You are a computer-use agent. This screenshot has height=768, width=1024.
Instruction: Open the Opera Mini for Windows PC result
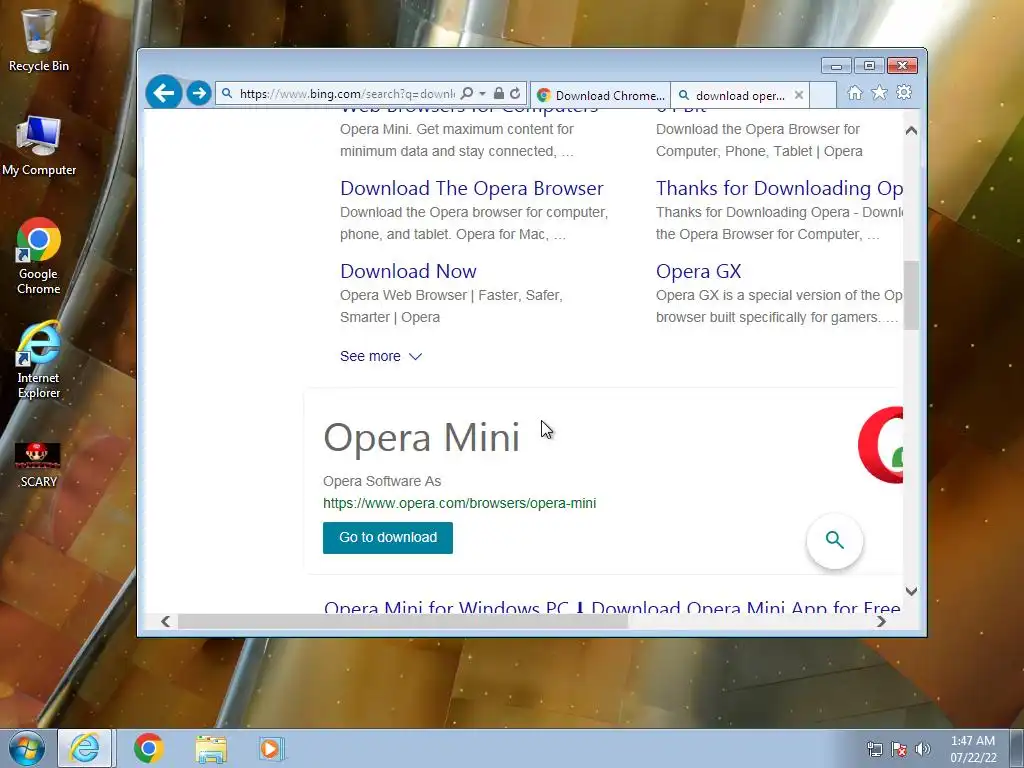pos(612,607)
